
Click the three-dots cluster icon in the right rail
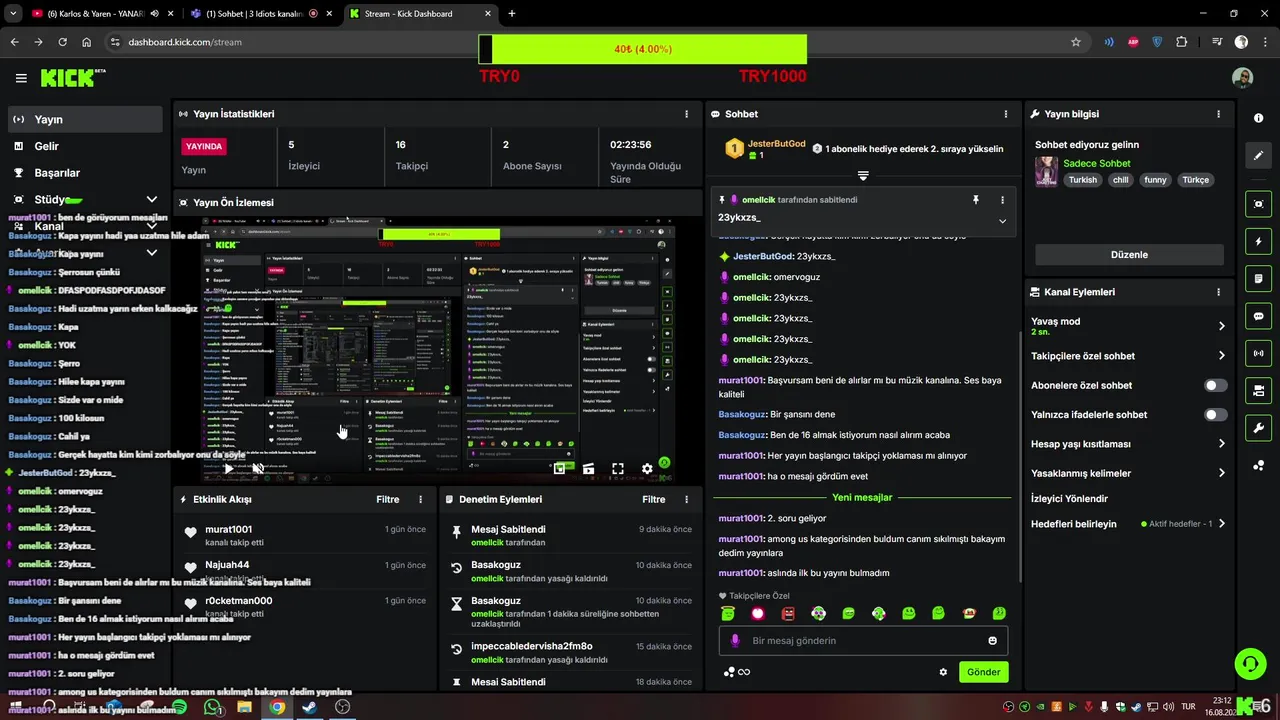click(x=1258, y=465)
